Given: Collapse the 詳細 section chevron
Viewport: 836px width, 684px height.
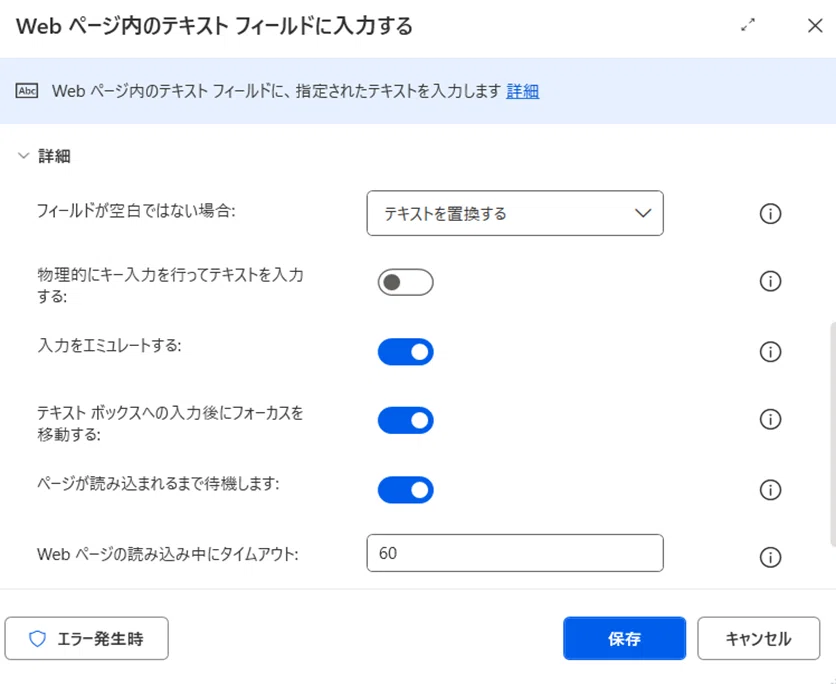Looking at the screenshot, I should [x=23, y=156].
